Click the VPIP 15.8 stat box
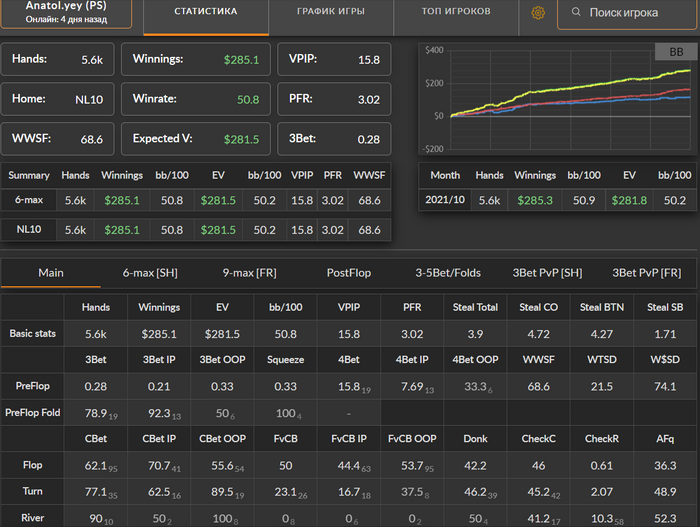The height and width of the screenshot is (527, 700). tap(334, 59)
